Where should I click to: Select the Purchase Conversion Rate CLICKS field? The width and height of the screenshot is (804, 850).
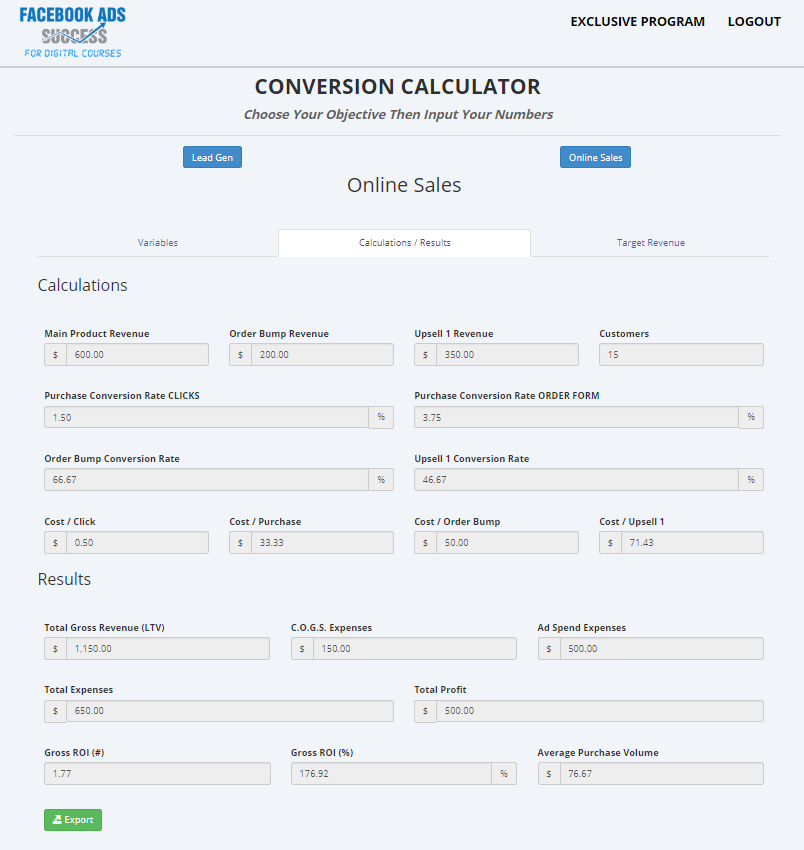pos(206,417)
